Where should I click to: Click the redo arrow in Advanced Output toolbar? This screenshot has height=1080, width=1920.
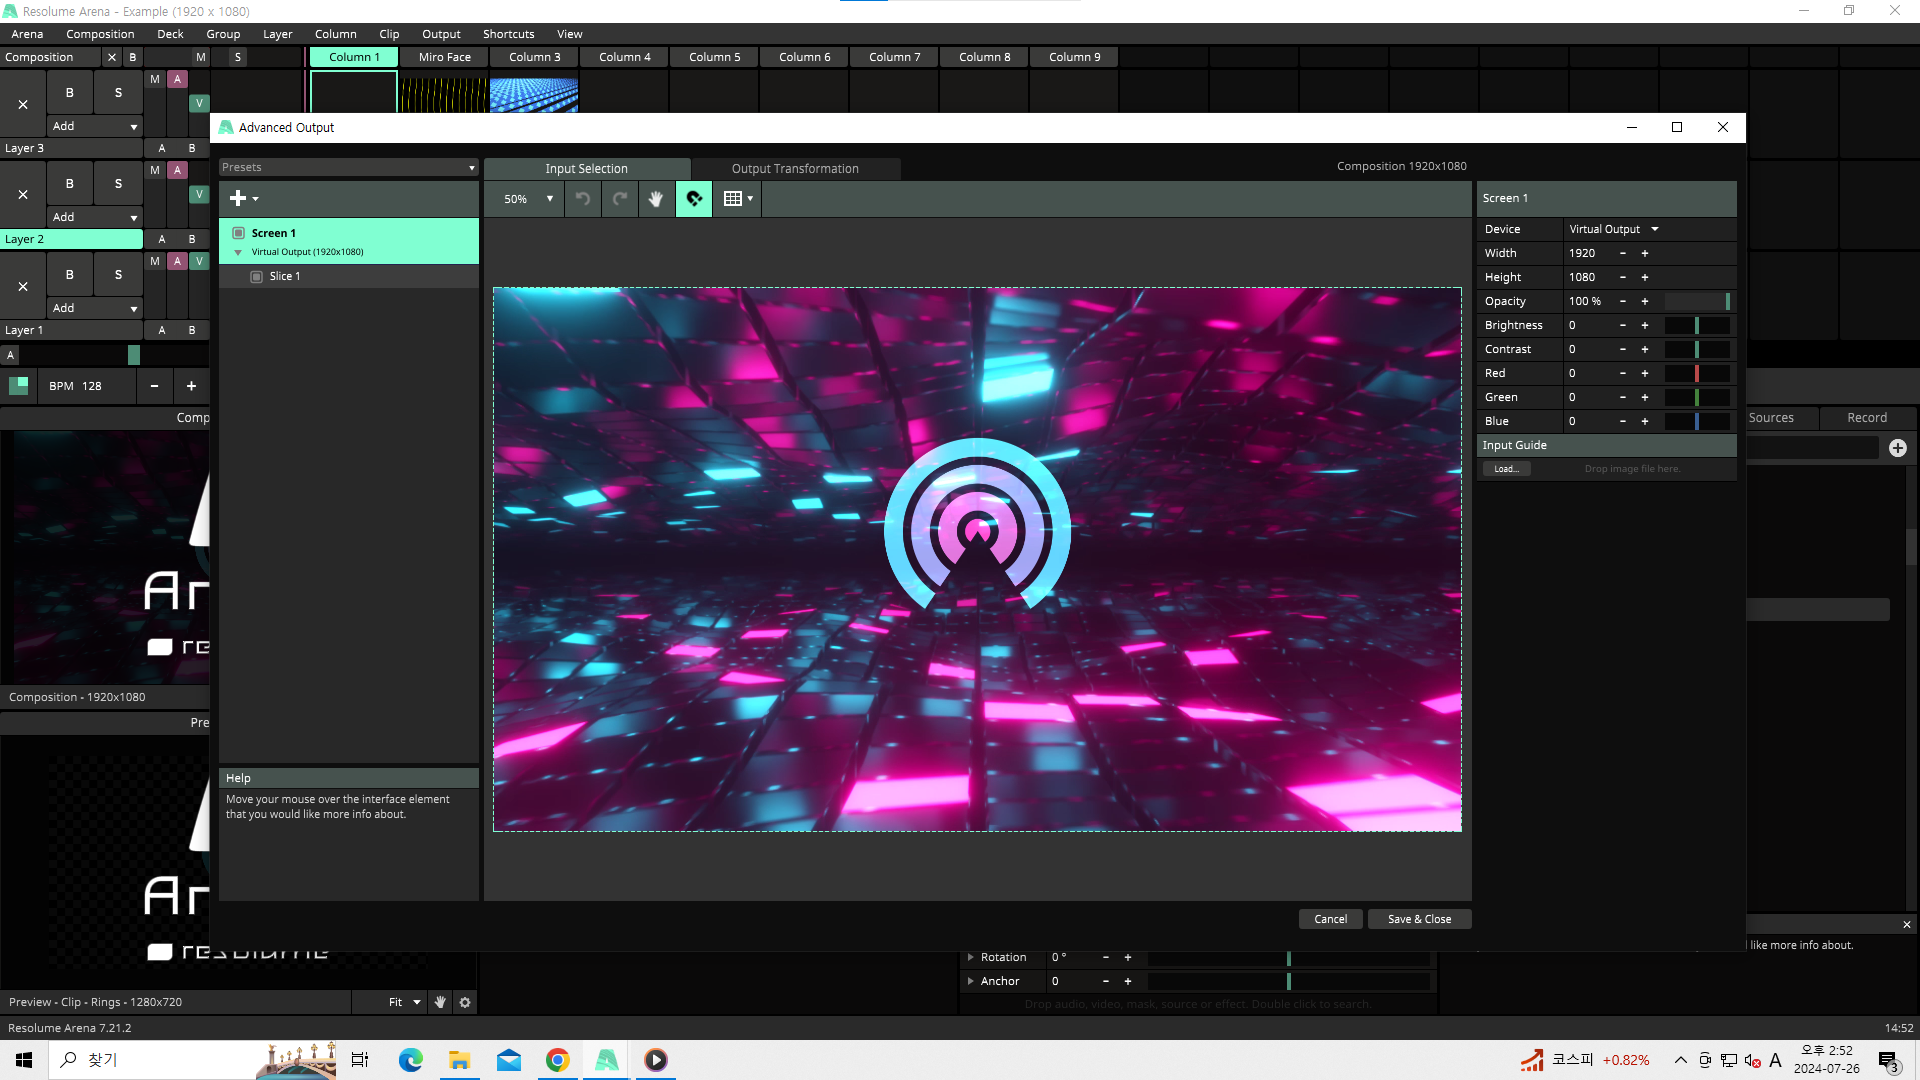(620, 199)
